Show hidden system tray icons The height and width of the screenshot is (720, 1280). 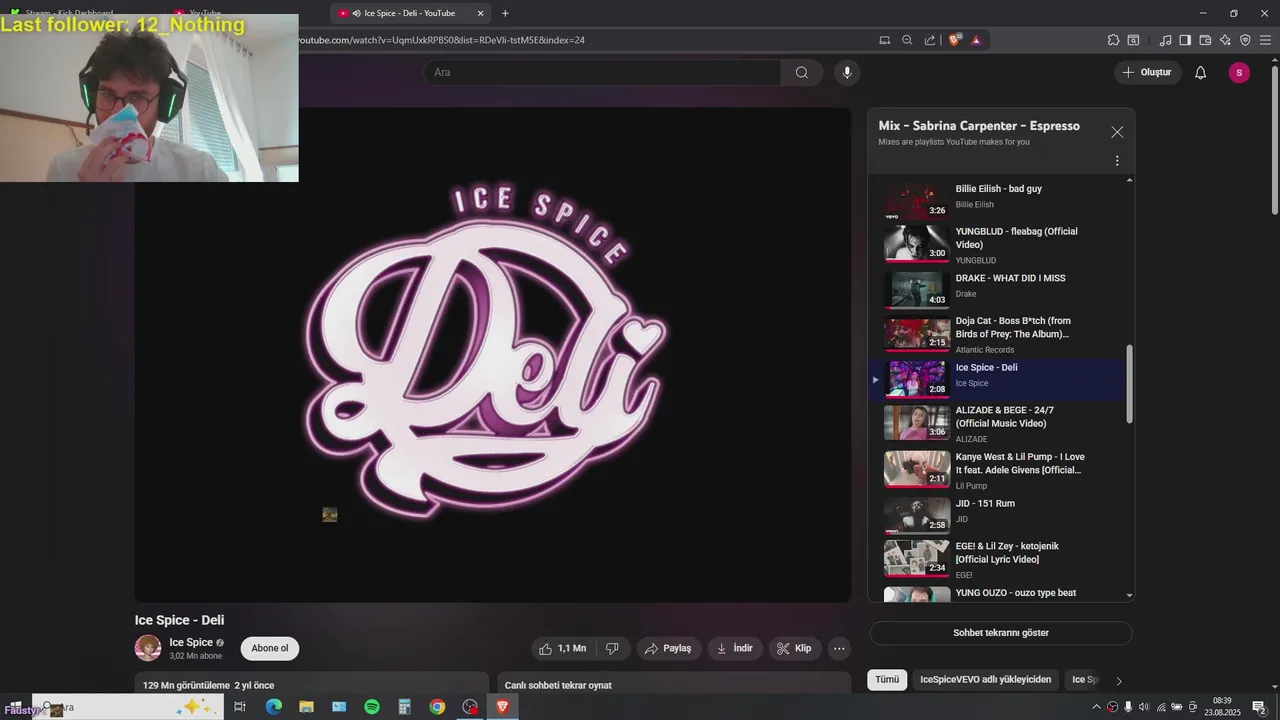[1096, 707]
